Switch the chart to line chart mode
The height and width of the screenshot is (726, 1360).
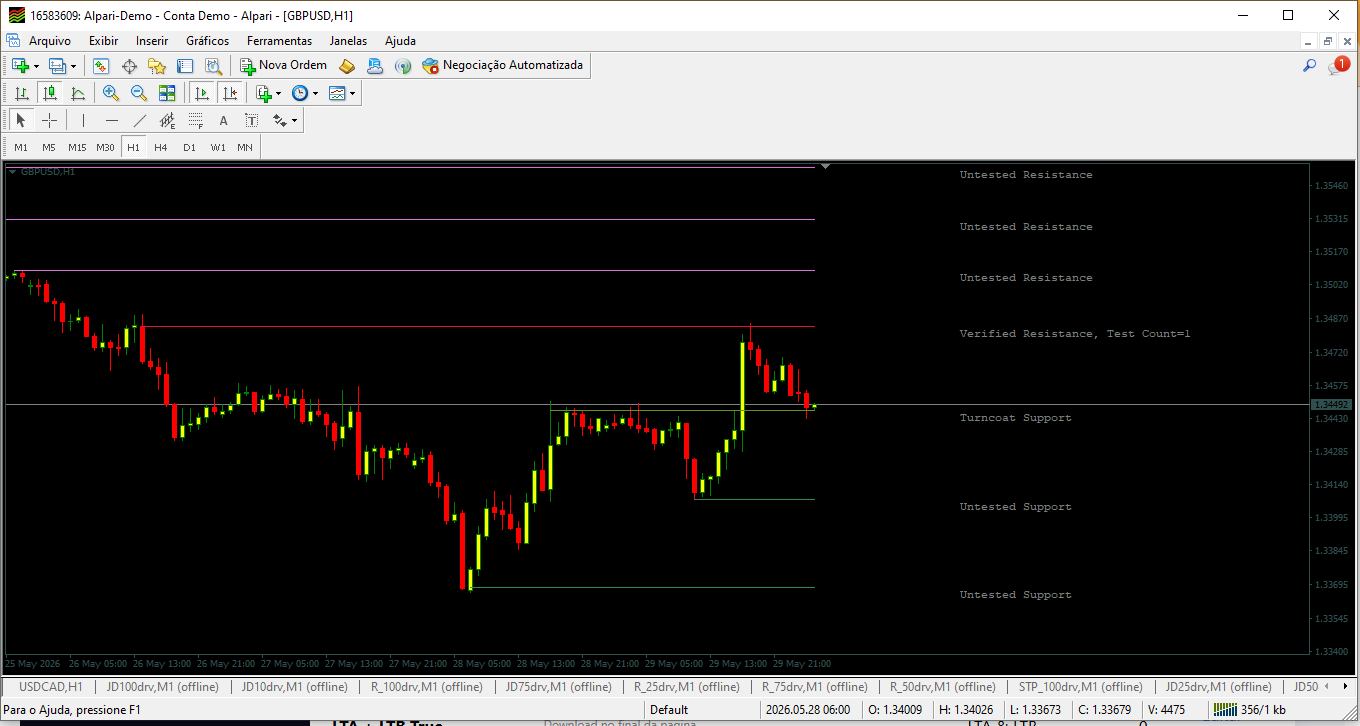point(77,93)
